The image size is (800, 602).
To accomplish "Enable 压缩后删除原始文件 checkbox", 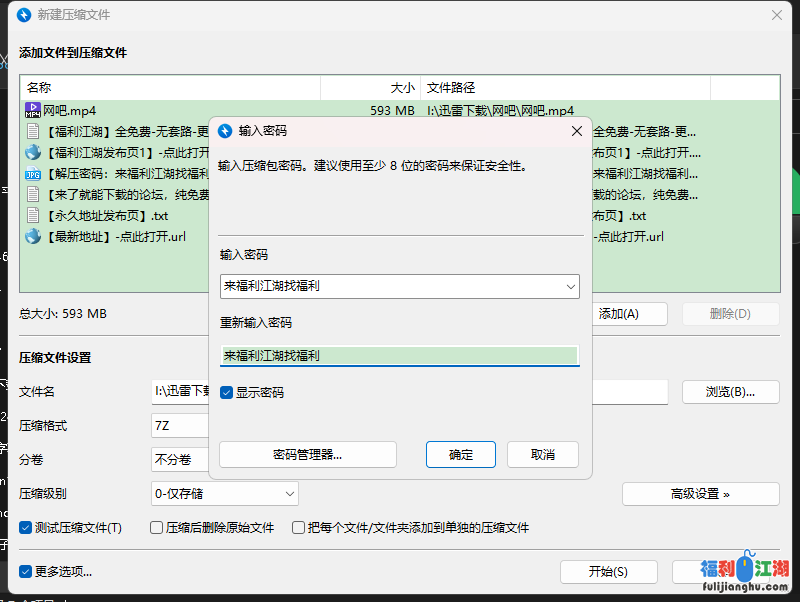I will [157, 528].
